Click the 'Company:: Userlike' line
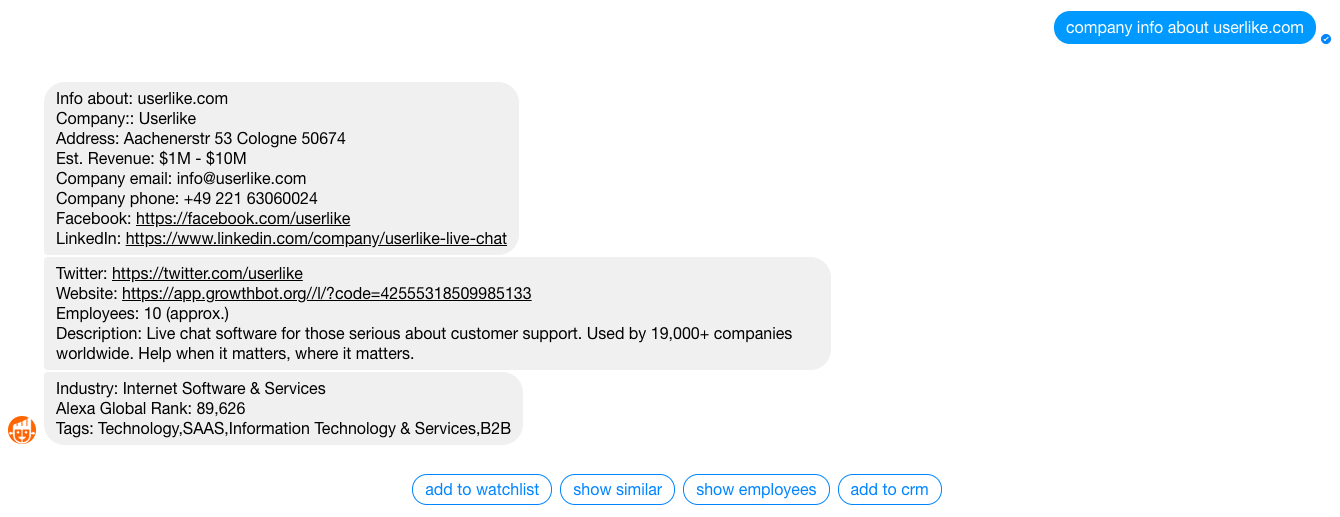Screen dimensions: 1340x517 126,118
